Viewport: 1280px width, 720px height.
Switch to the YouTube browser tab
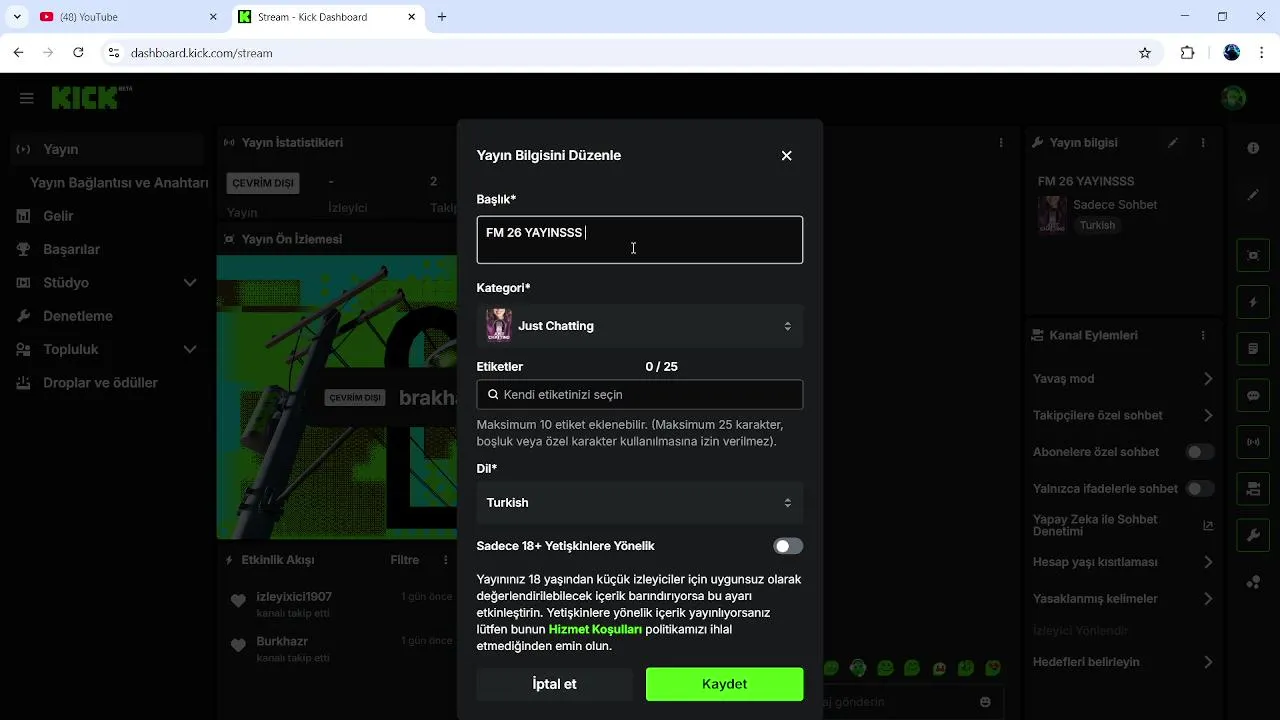(128, 17)
